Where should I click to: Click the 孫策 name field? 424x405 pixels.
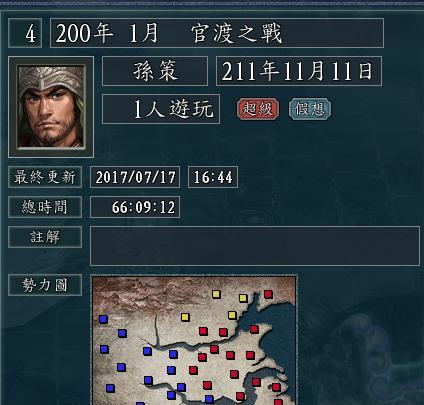155,71
